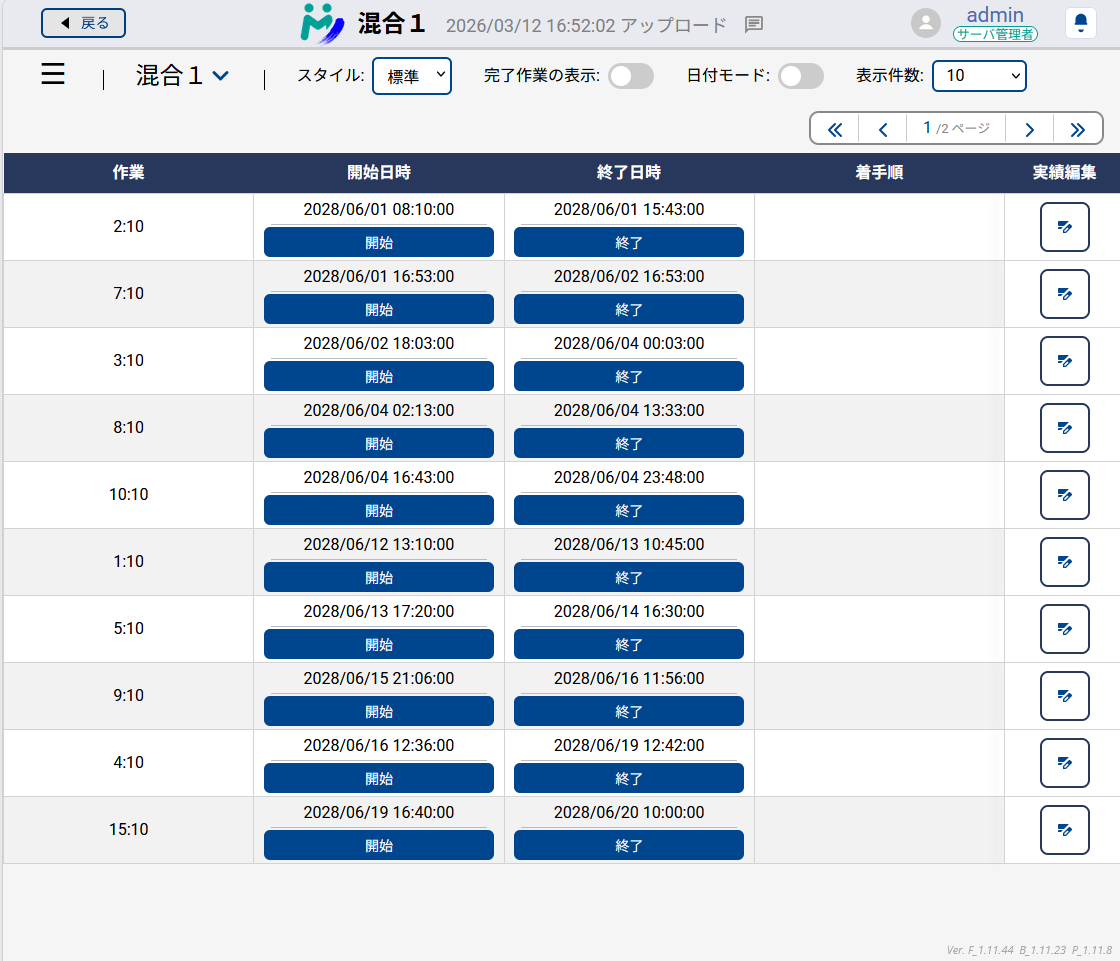Edit actuals for task 4:10
The width and height of the screenshot is (1120, 961).
point(1064,763)
